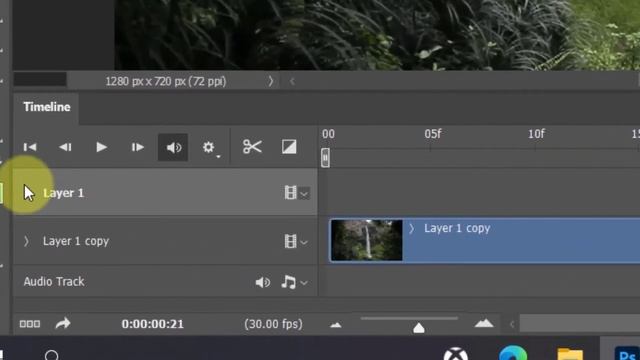The image size is (640, 360).
Task: Toggle audio playback speaker button
Action: click(x=173, y=147)
